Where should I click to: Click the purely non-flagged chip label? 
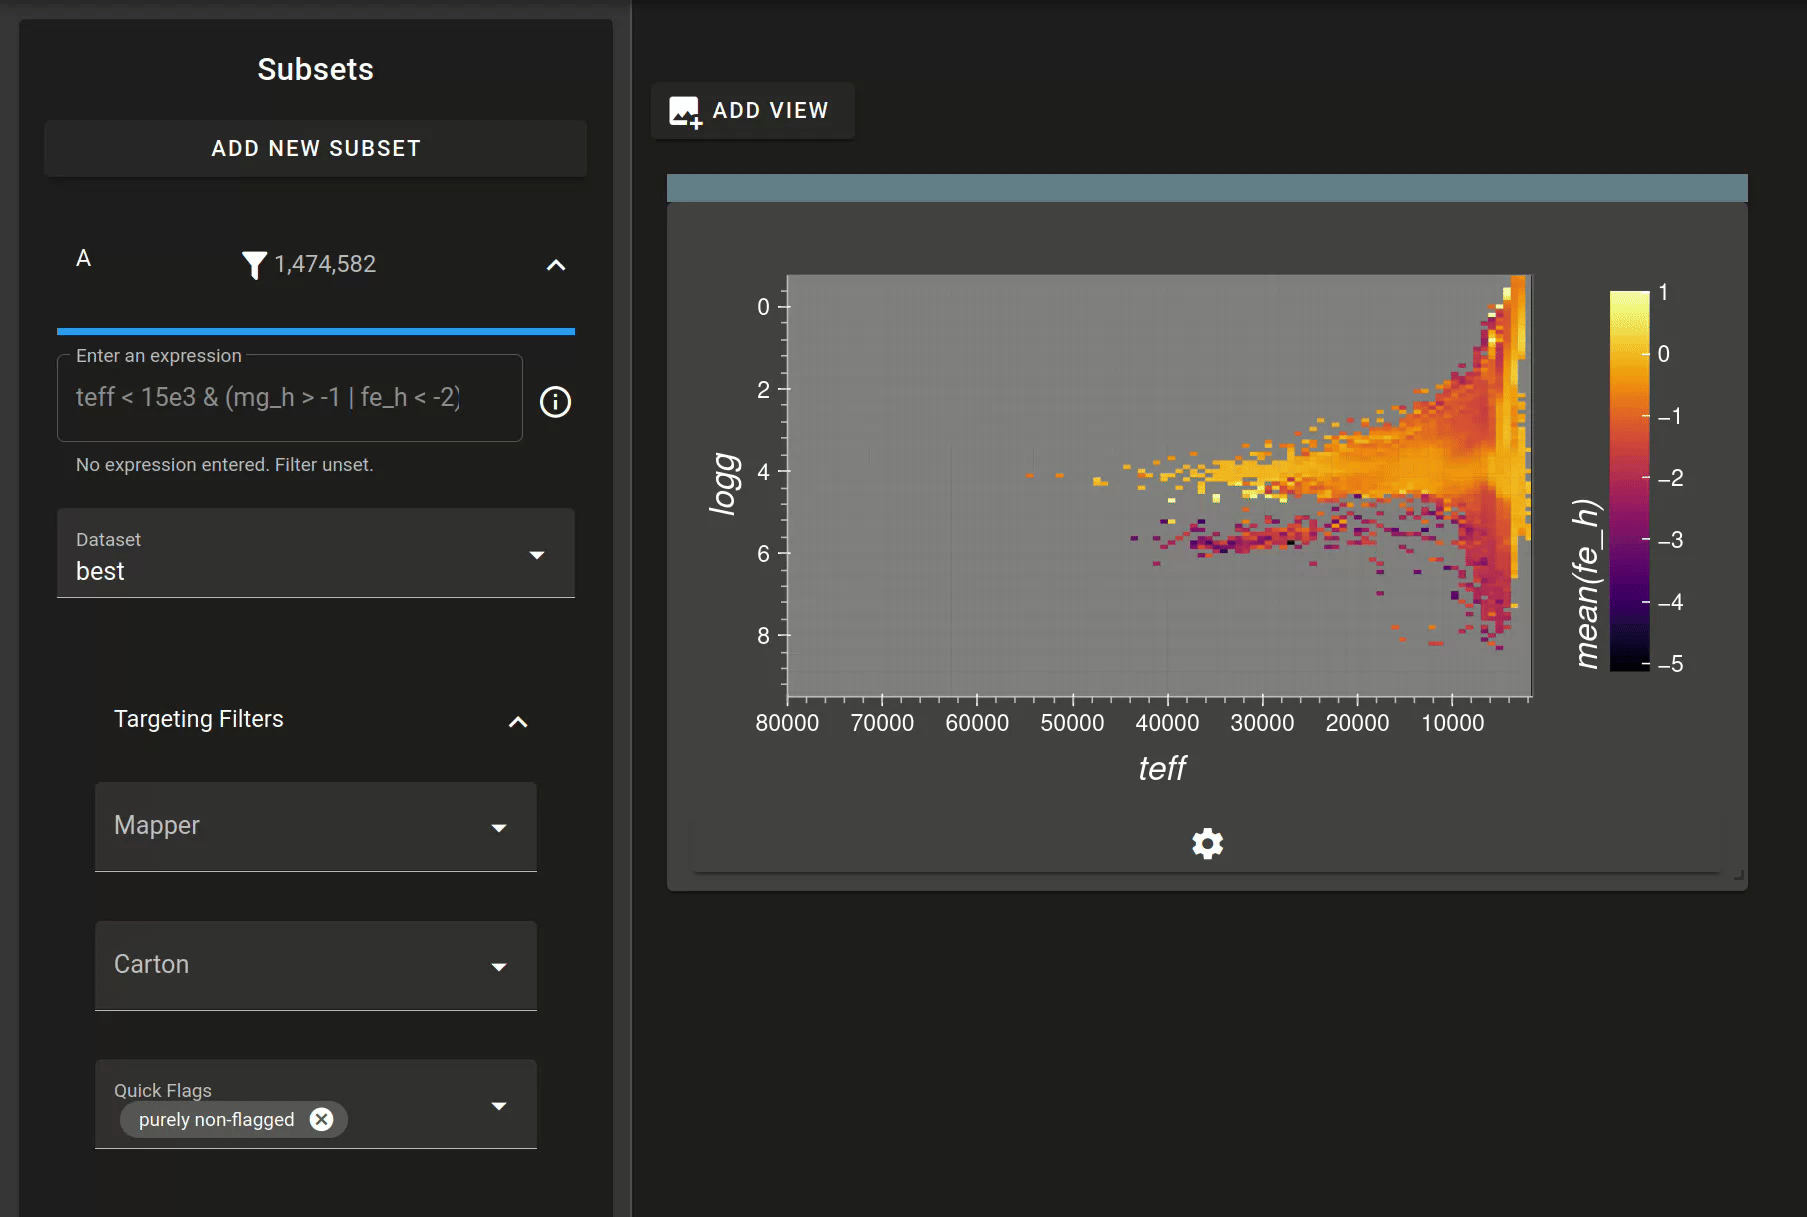pos(216,1120)
